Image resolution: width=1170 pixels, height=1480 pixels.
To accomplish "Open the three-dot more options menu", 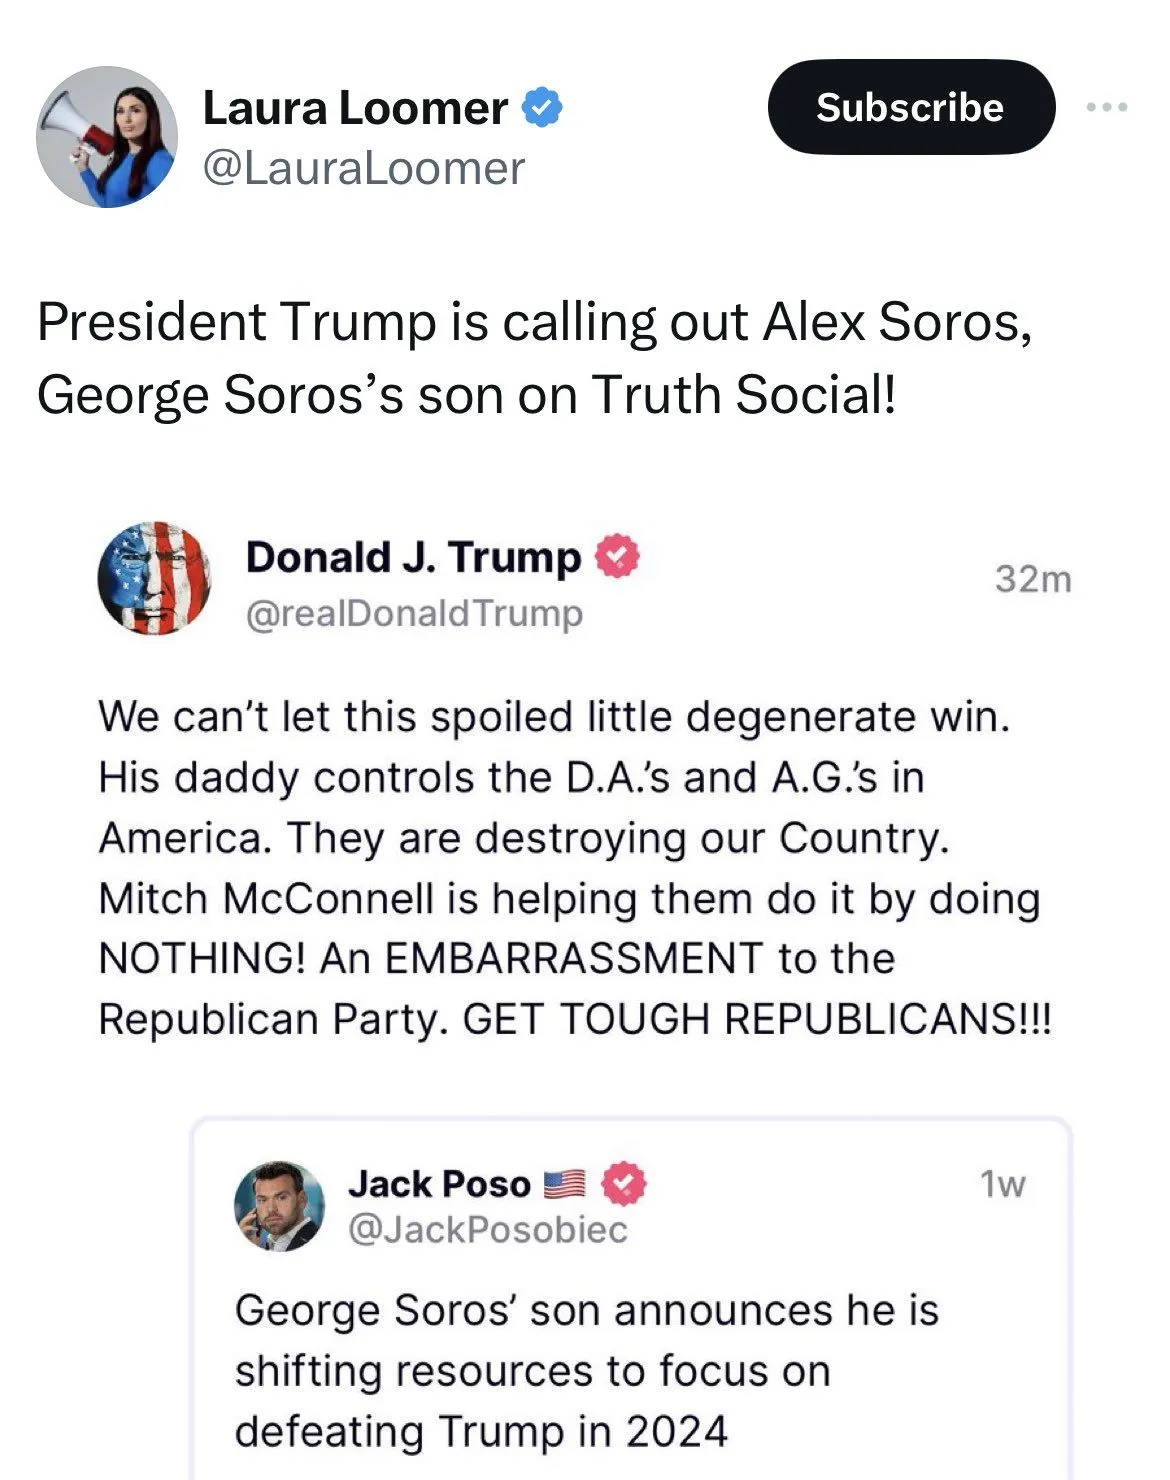I will [1107, 107].
